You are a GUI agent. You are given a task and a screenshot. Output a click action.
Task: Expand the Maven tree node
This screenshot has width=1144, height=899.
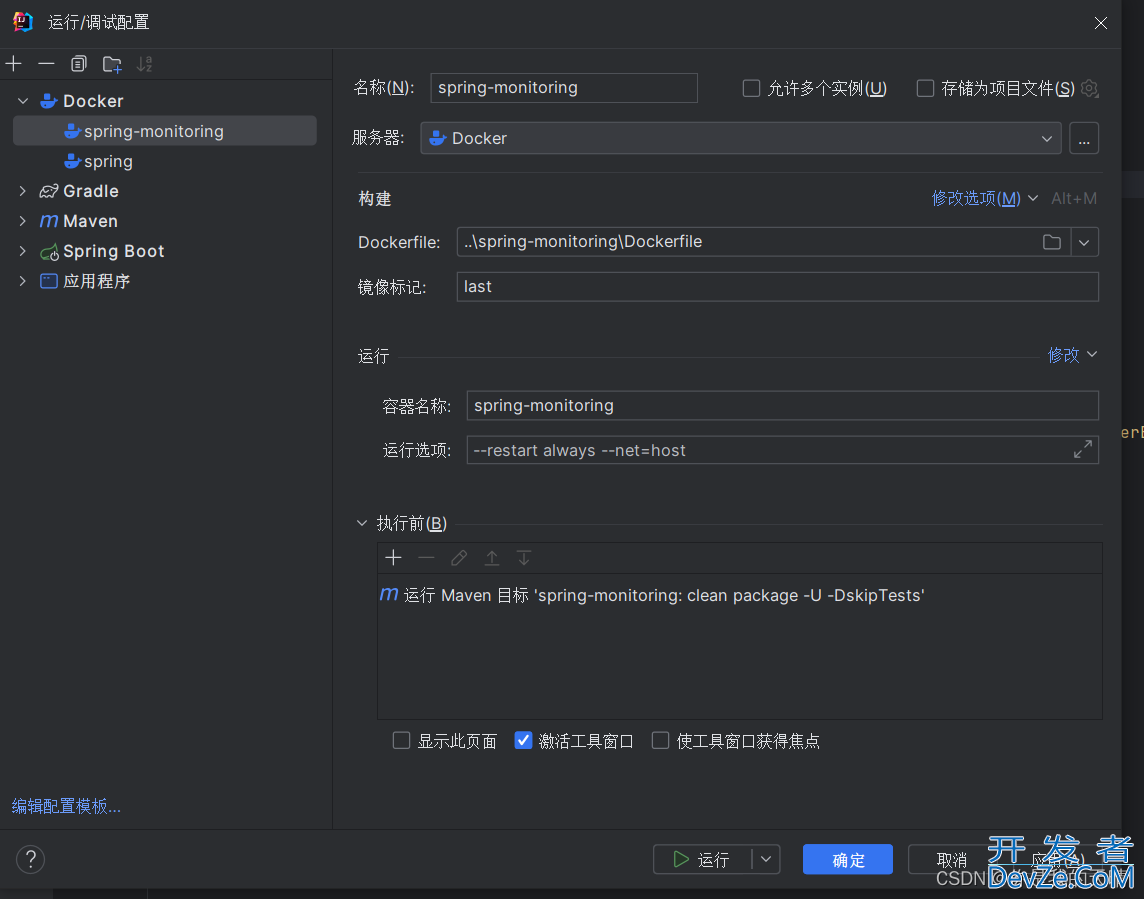(x=23, y=221)
